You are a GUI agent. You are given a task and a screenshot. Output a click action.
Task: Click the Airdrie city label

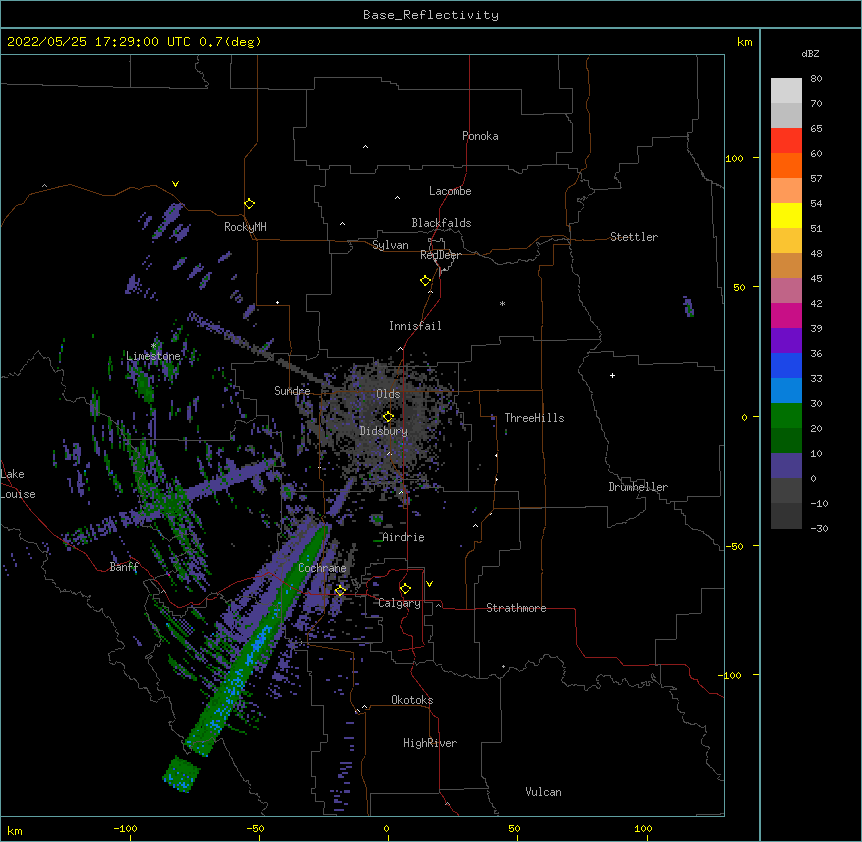click(404, 537)
